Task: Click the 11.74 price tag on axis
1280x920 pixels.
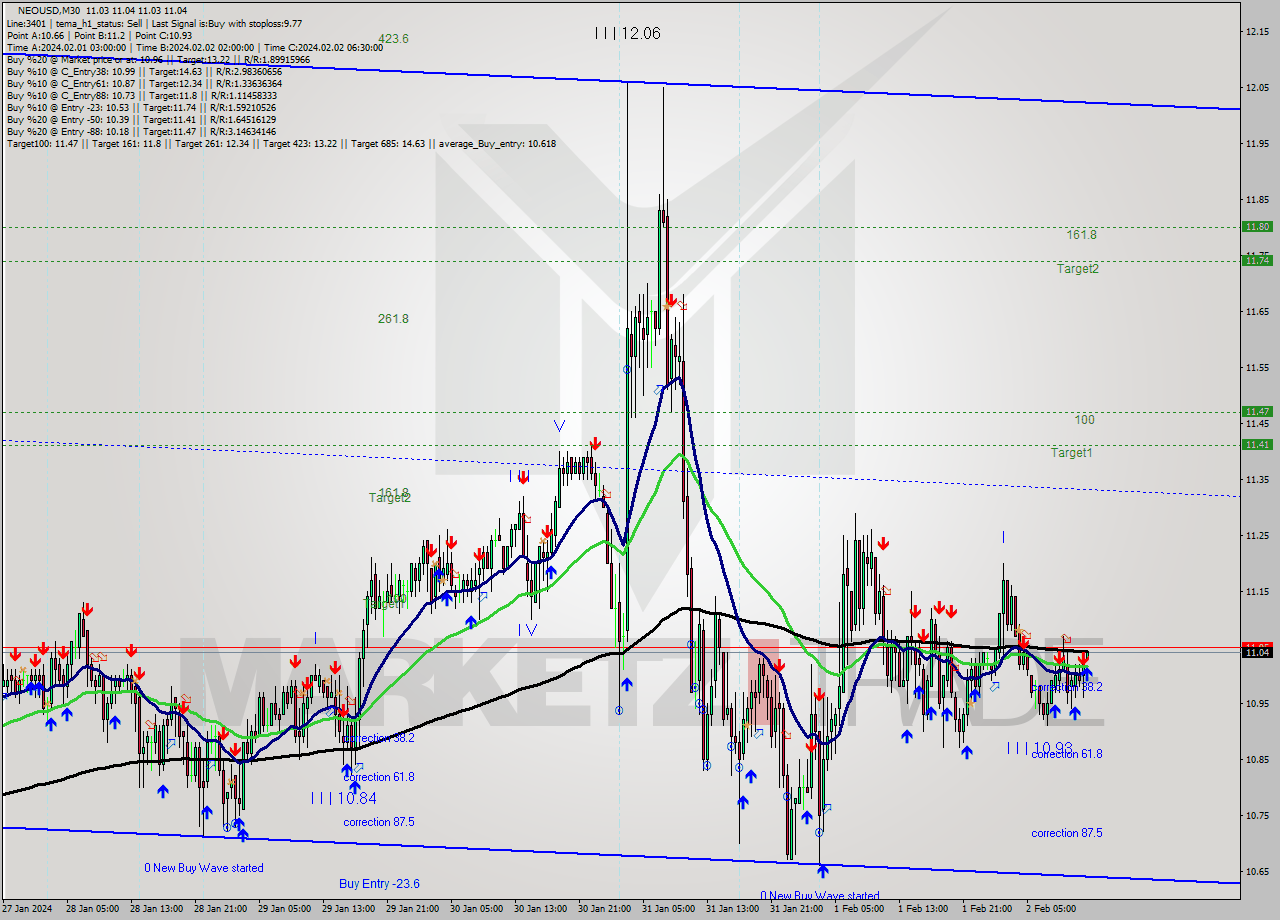Action: click(x=1257, y=260)
